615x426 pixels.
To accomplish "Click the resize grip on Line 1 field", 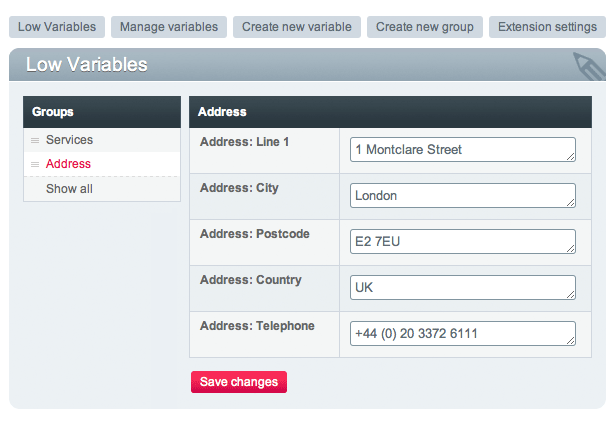I will click(x=571, y=156).
